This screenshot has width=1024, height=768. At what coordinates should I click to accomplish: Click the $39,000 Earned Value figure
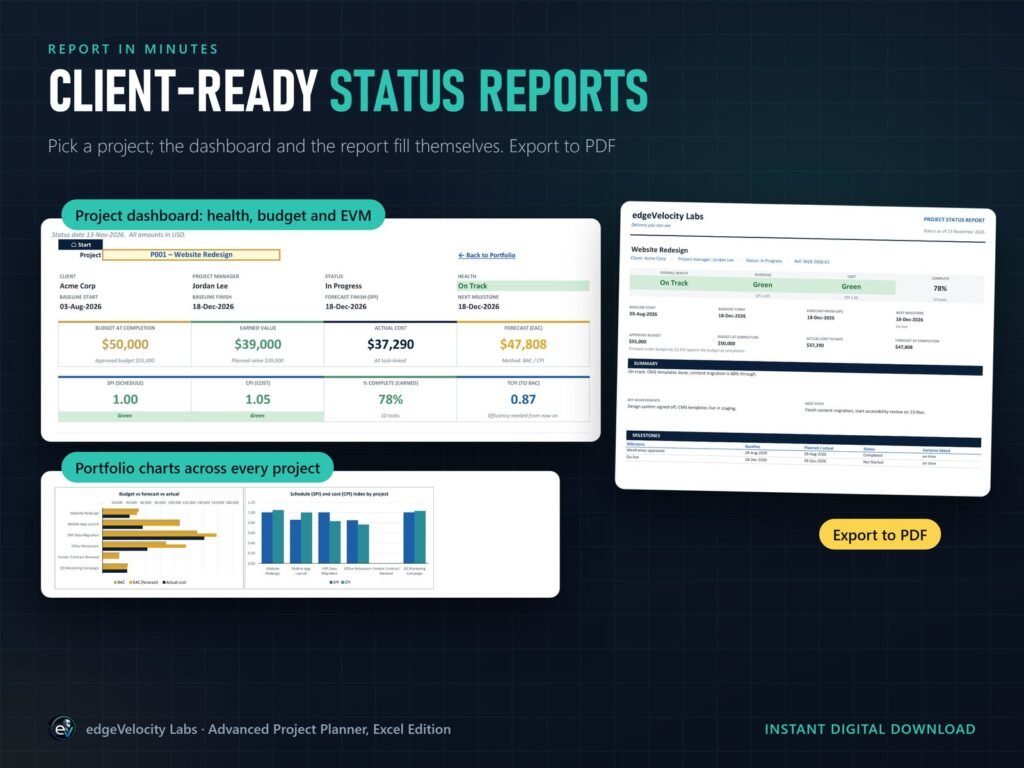pos(258,344)
